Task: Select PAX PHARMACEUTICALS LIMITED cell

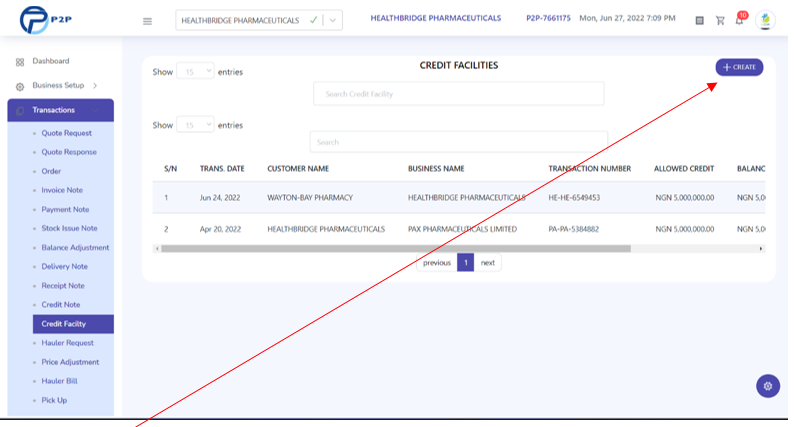Action: tap(462, 229)
